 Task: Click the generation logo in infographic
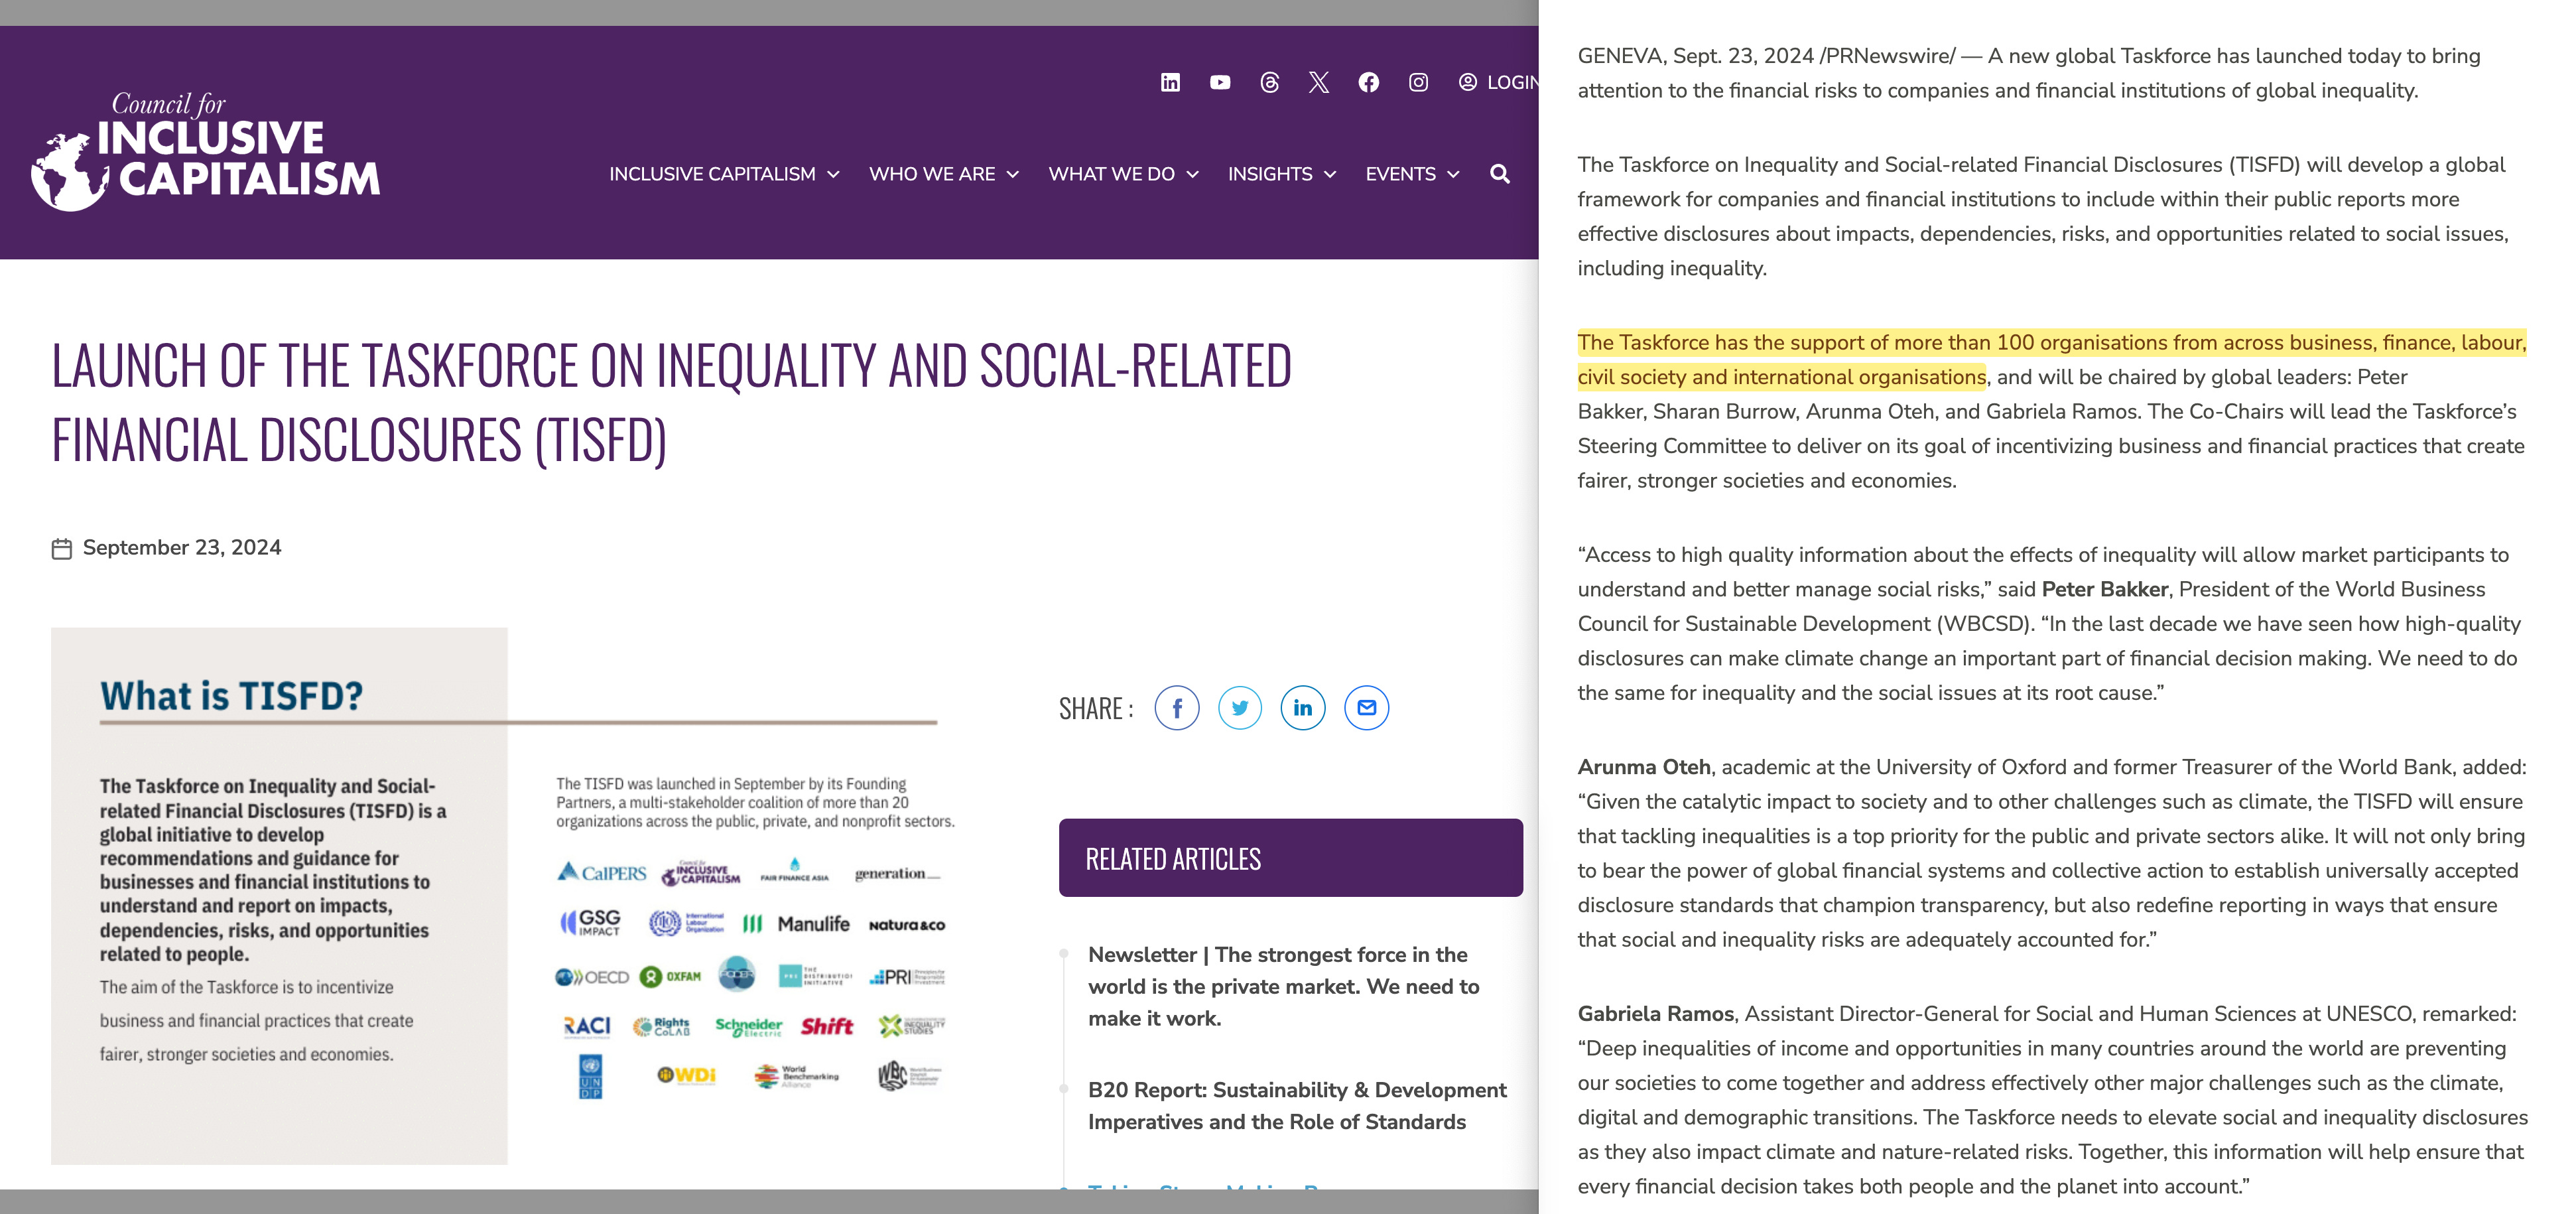click(x=897, y=873)
